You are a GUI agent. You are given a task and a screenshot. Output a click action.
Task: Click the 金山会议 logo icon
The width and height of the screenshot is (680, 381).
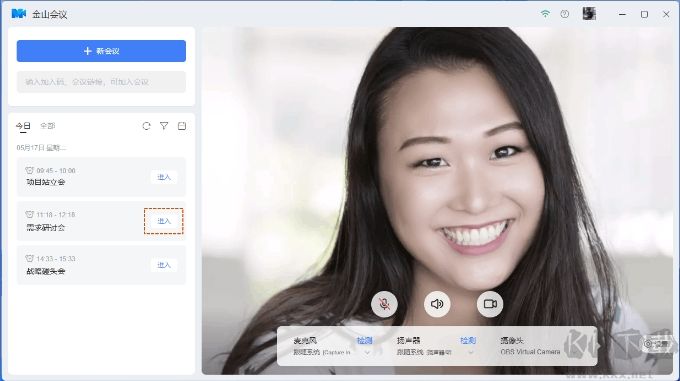(x=19, y=14)
